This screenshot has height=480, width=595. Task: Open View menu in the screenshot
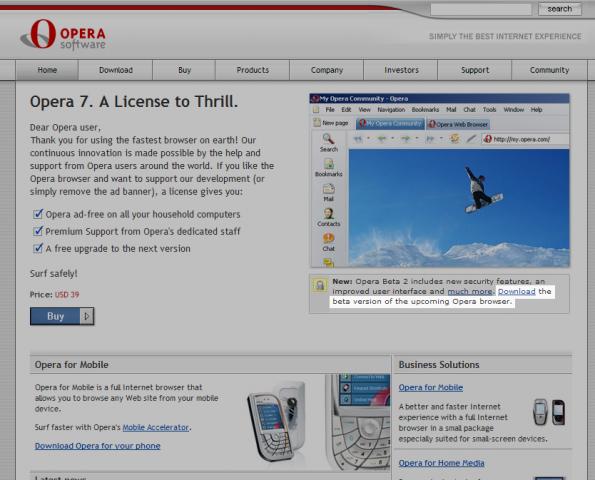coord(364,110)
